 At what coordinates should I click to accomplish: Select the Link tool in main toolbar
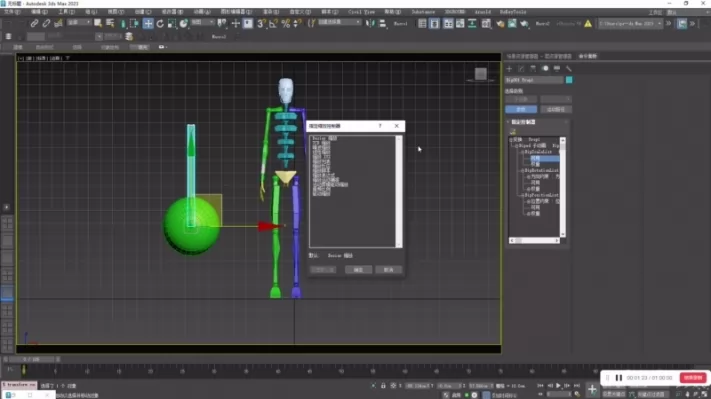coord(34,23)
